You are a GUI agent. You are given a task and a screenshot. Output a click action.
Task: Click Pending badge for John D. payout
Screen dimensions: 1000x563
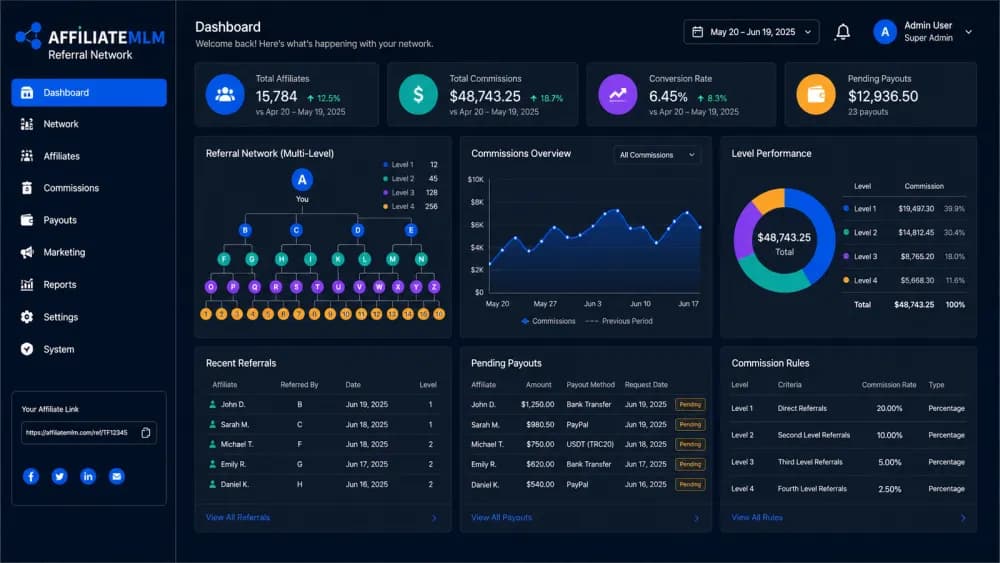(x=690, y=405)
